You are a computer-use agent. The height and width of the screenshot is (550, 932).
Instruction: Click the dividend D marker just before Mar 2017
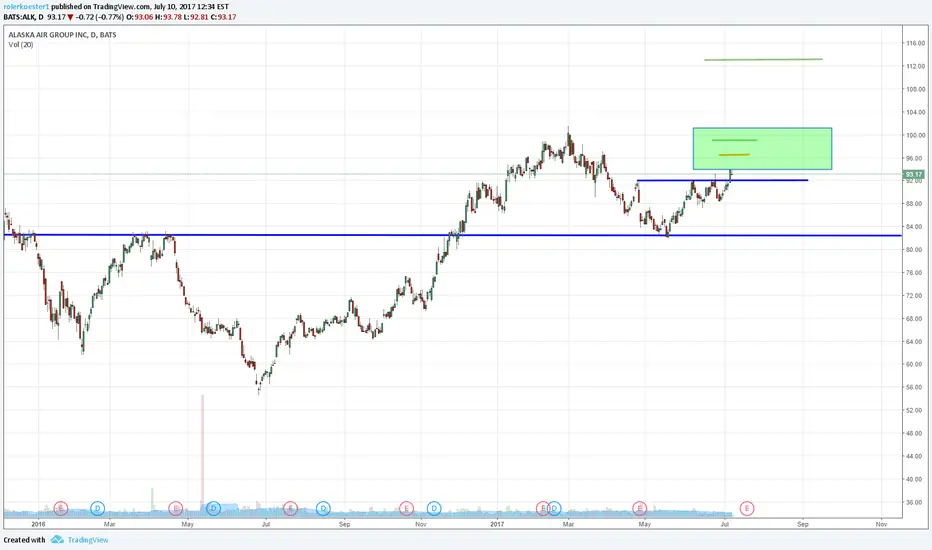point(555,508)
